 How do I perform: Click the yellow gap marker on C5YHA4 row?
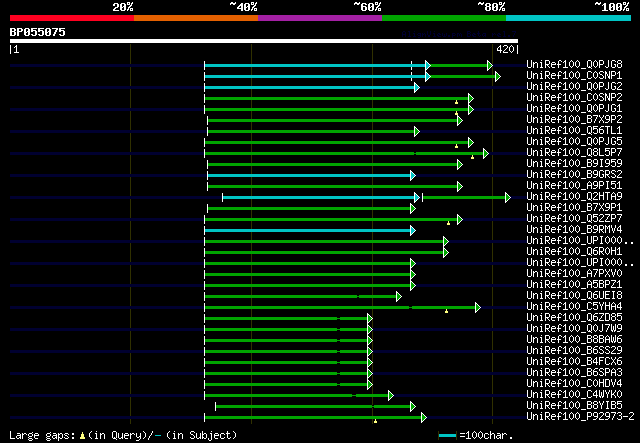coord(447,311)
